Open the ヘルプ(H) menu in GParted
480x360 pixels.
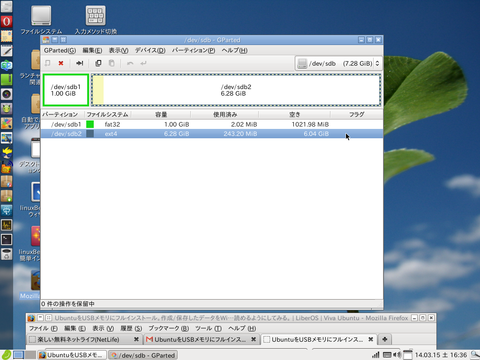pos(234,50)
